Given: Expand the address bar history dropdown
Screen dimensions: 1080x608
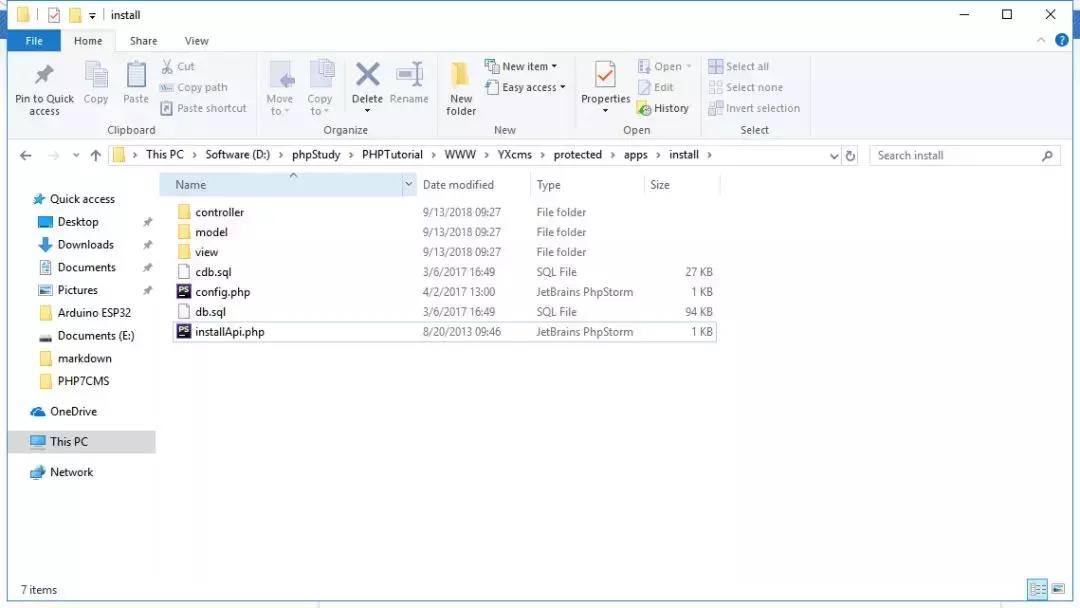Looking at the screenshot, I should (835, 156).
